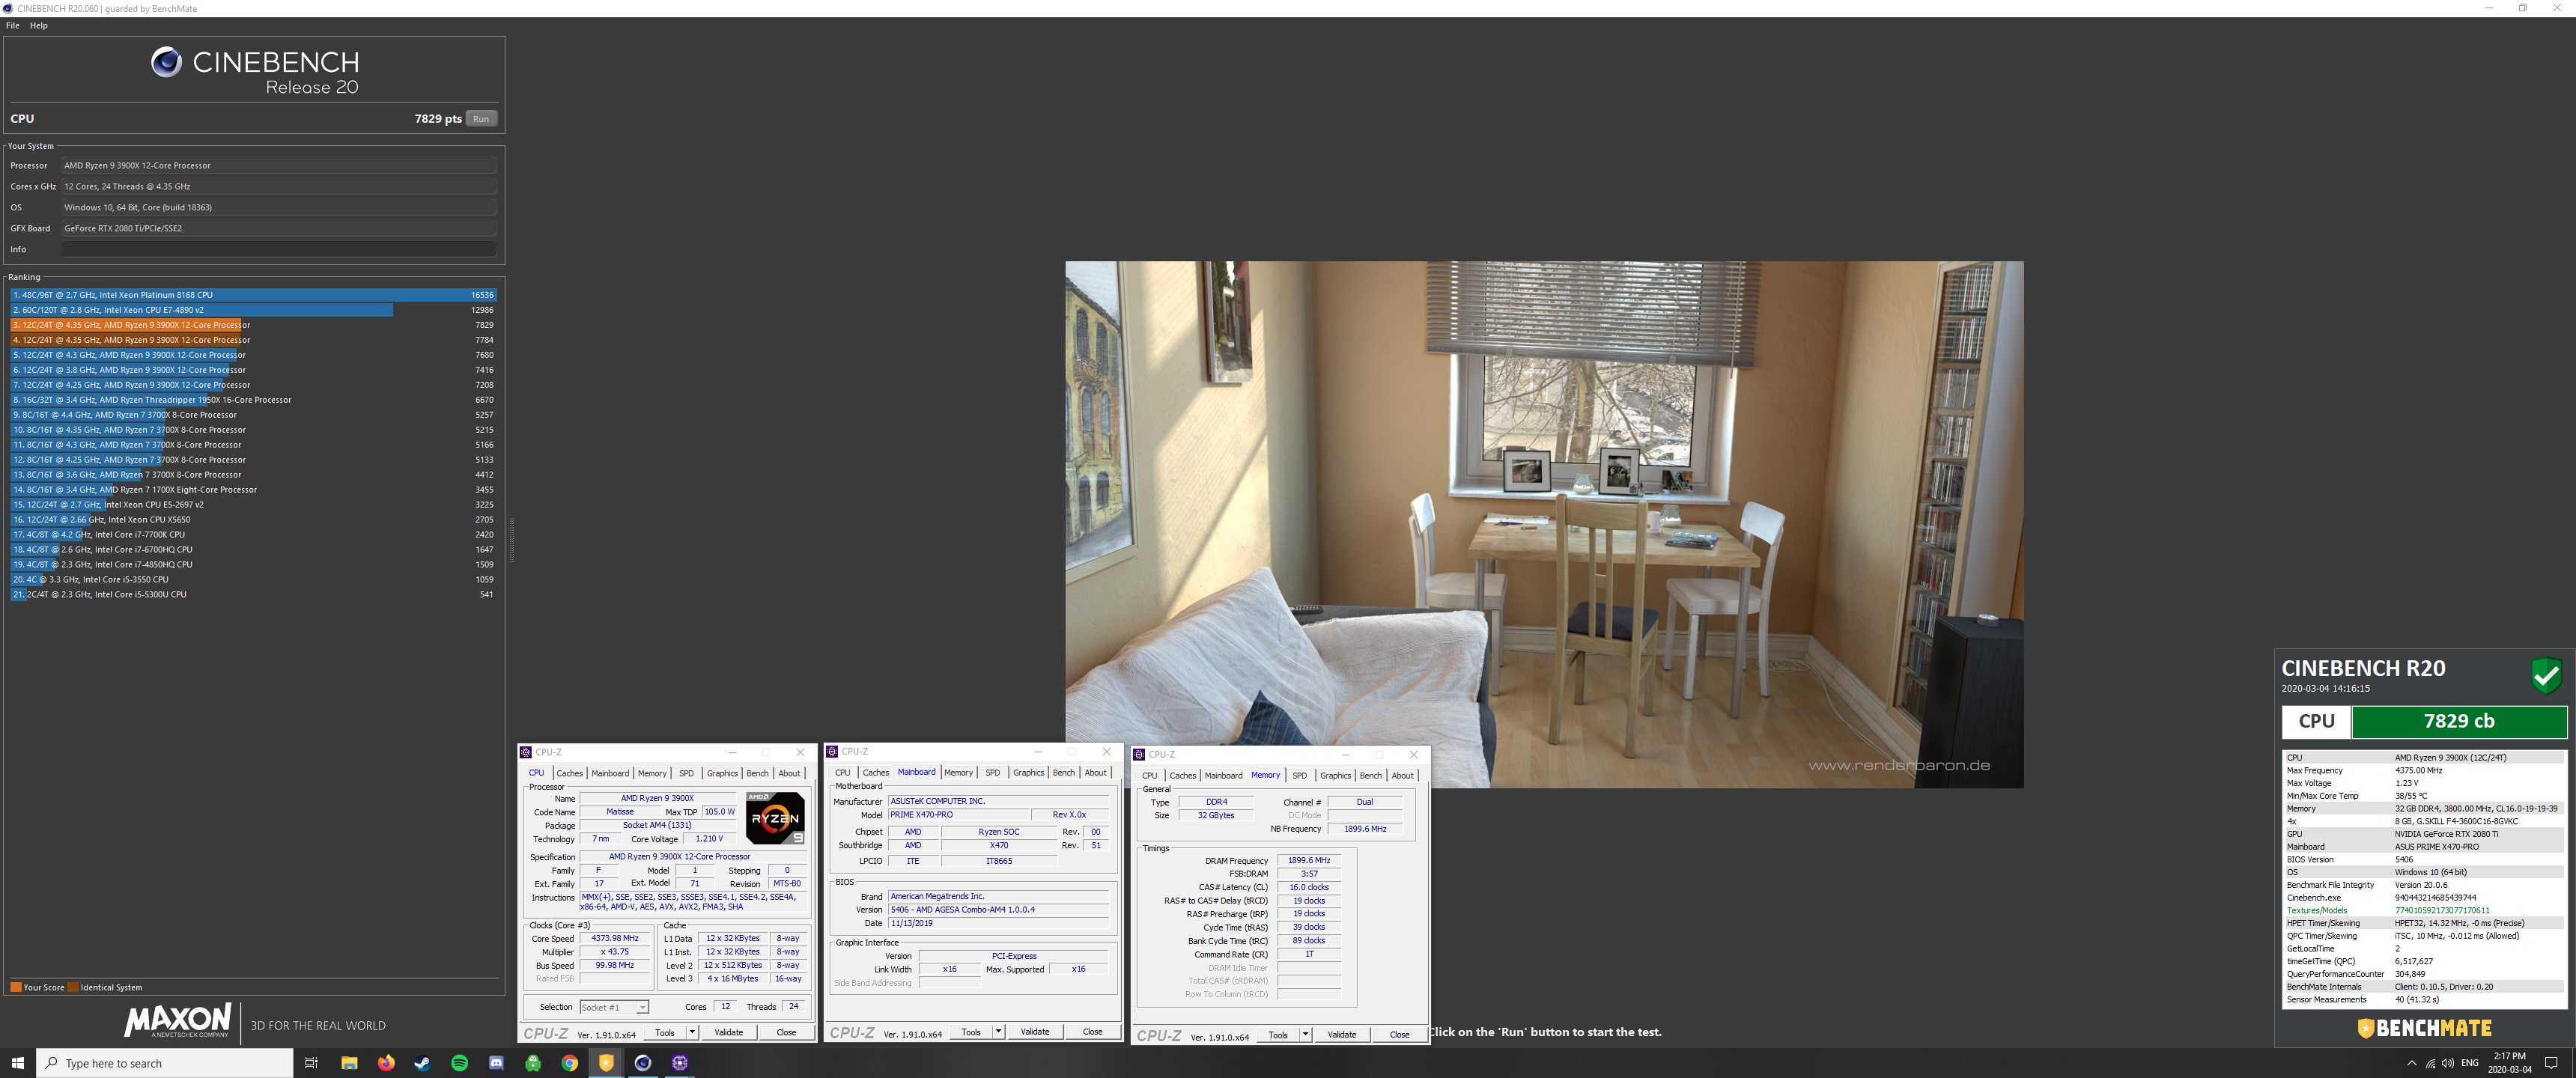The height and width of the screenshot is (1078, 2576).
Task: Open SPD tab in Memory CPU-Z window
Action: [1299, 776]
